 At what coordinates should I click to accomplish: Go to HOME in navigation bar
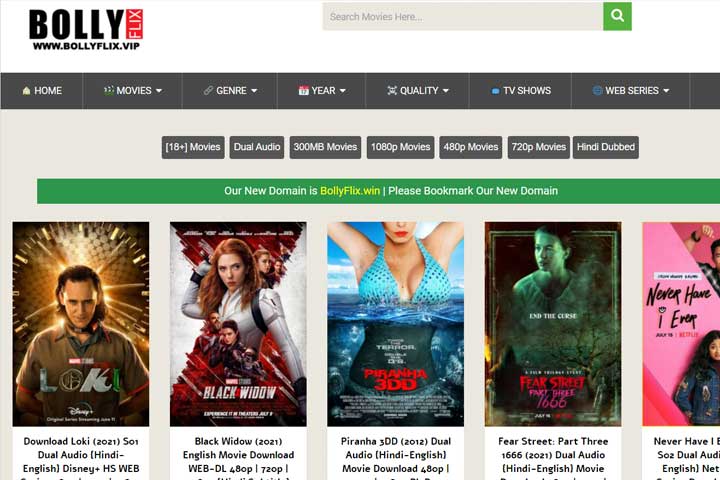[x=42, y=90]
